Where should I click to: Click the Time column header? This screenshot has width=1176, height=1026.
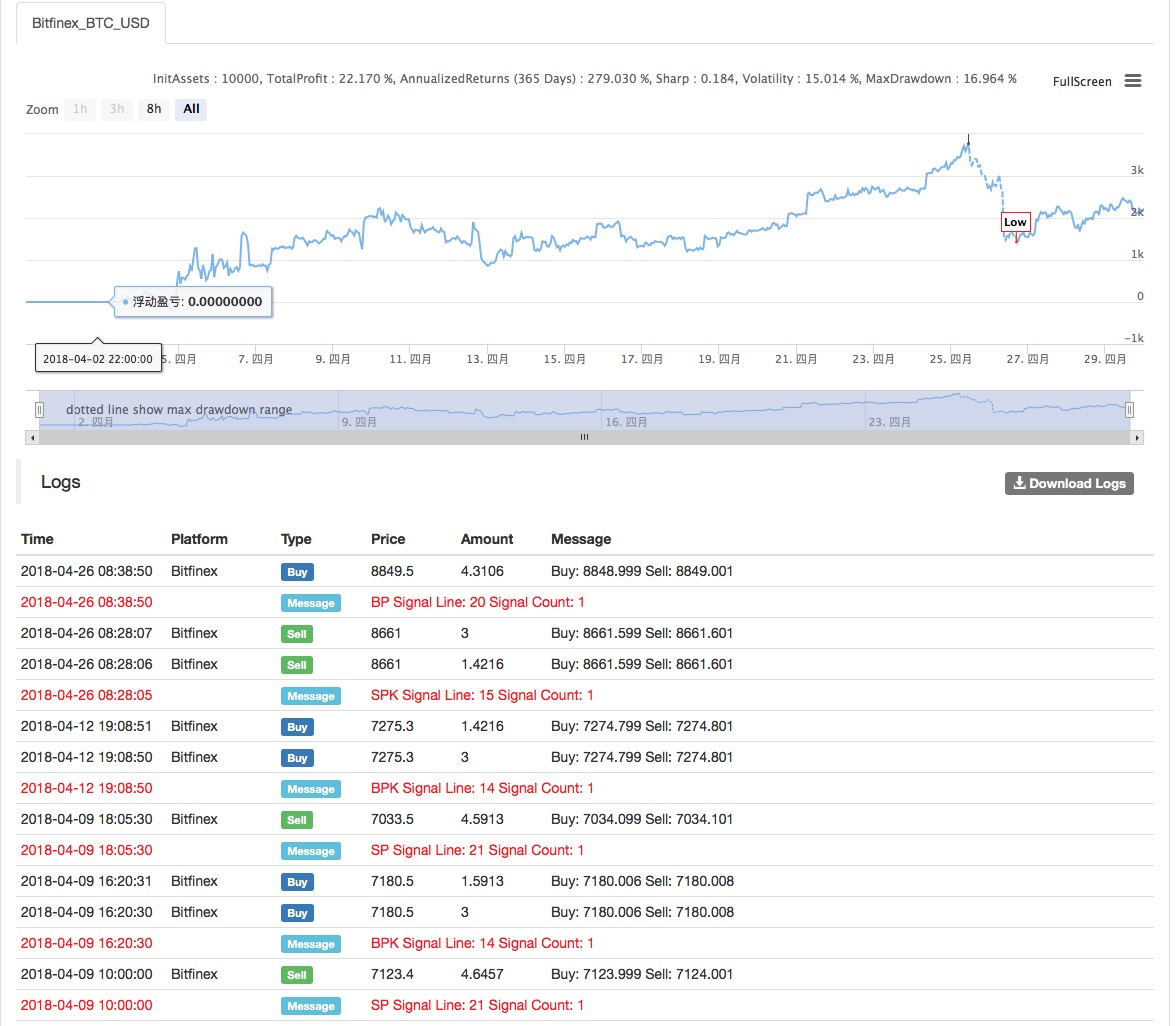(x=38, y=539)
